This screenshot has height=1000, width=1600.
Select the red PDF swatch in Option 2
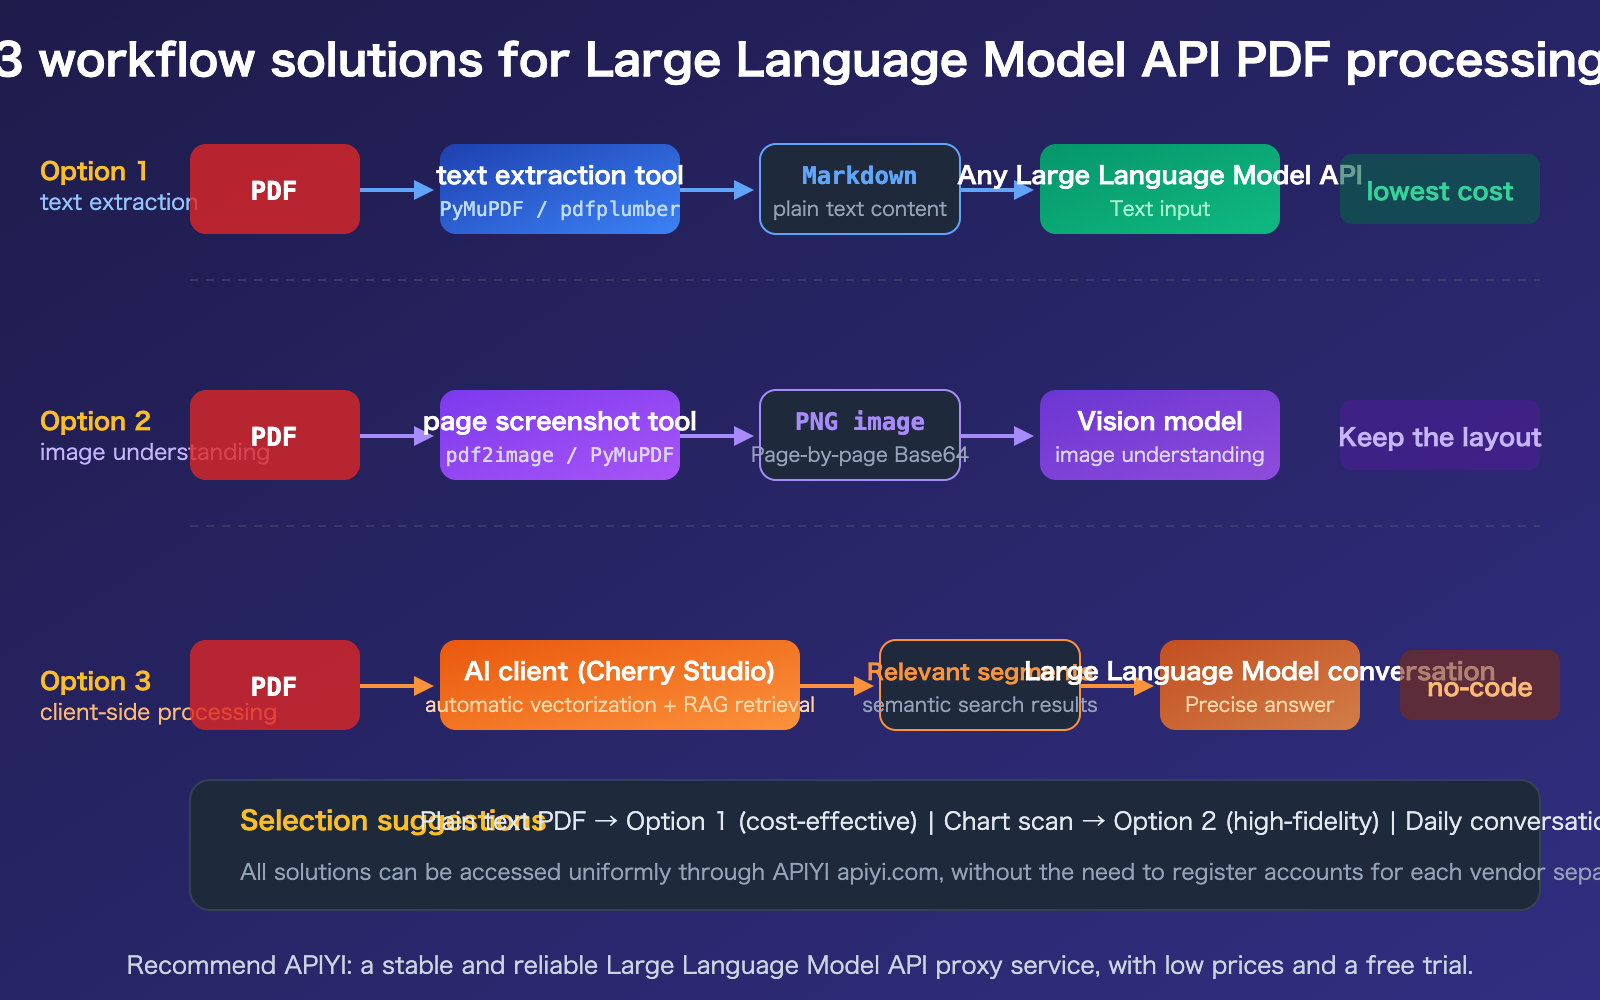tap(274, 435)
